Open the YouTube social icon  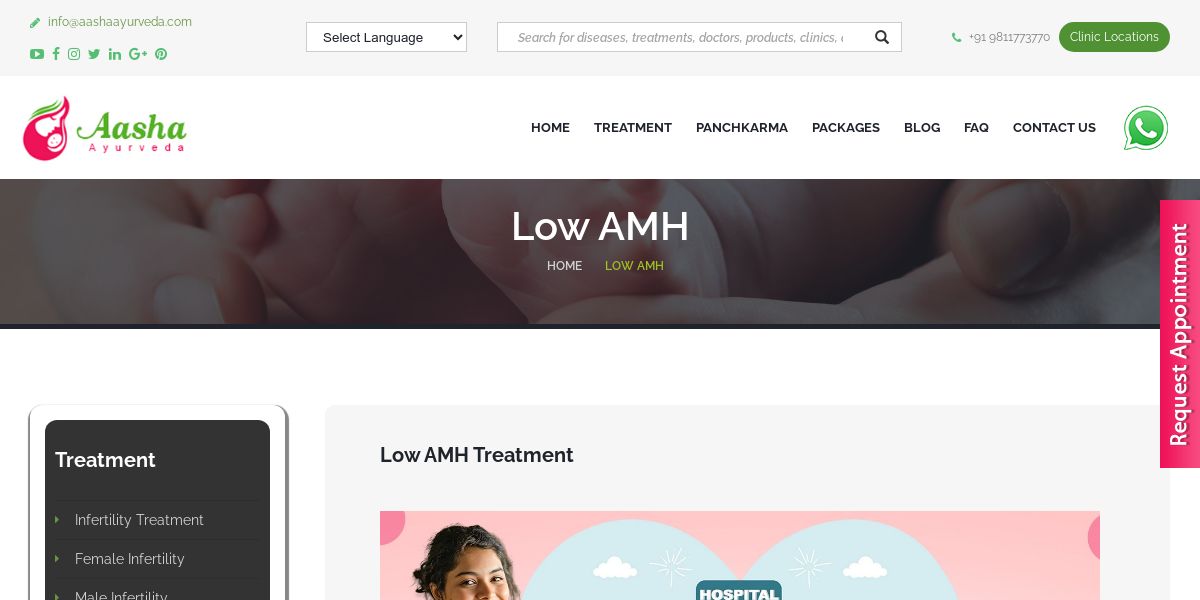(x=37, y=54)
